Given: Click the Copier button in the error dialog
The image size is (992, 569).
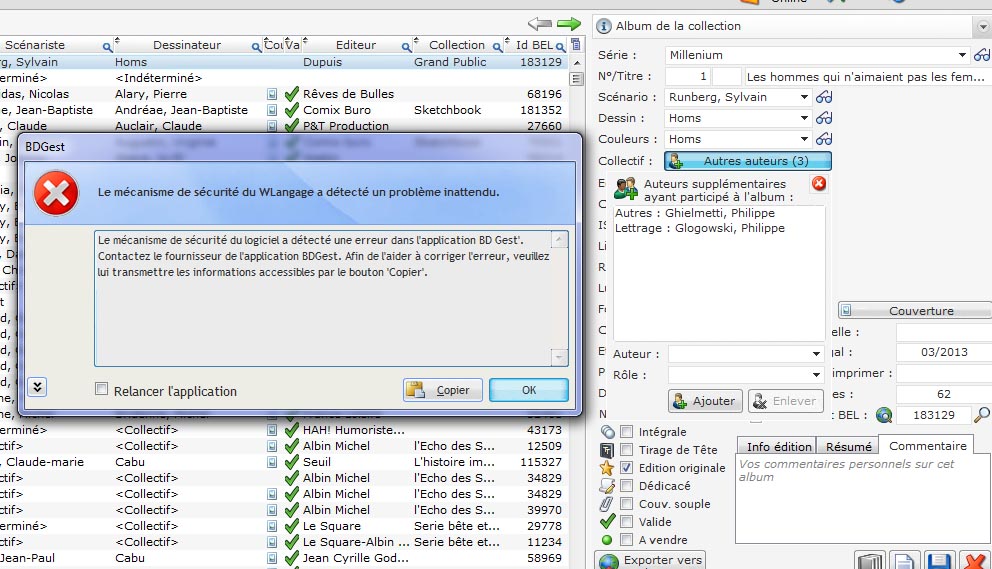Looking at the screenshot, I should click(x=443, y=390).
